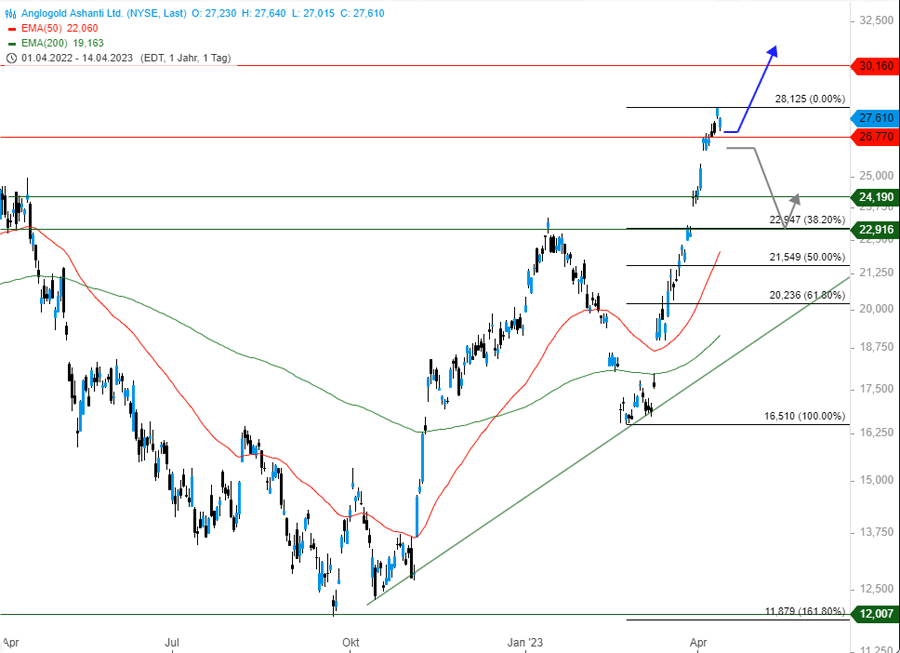This screenshot has height=653, width=900.
Task: Click the 28,125 (0.00%) Fibonacci label
Action: tap(810, 99)
